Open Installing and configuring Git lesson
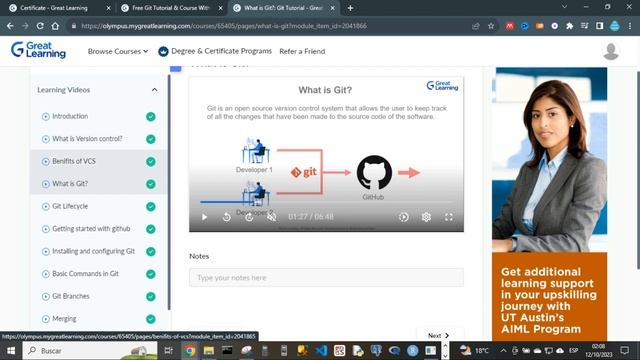The width and height of the screenshot is (640, 360). click(x=93, y=251)
